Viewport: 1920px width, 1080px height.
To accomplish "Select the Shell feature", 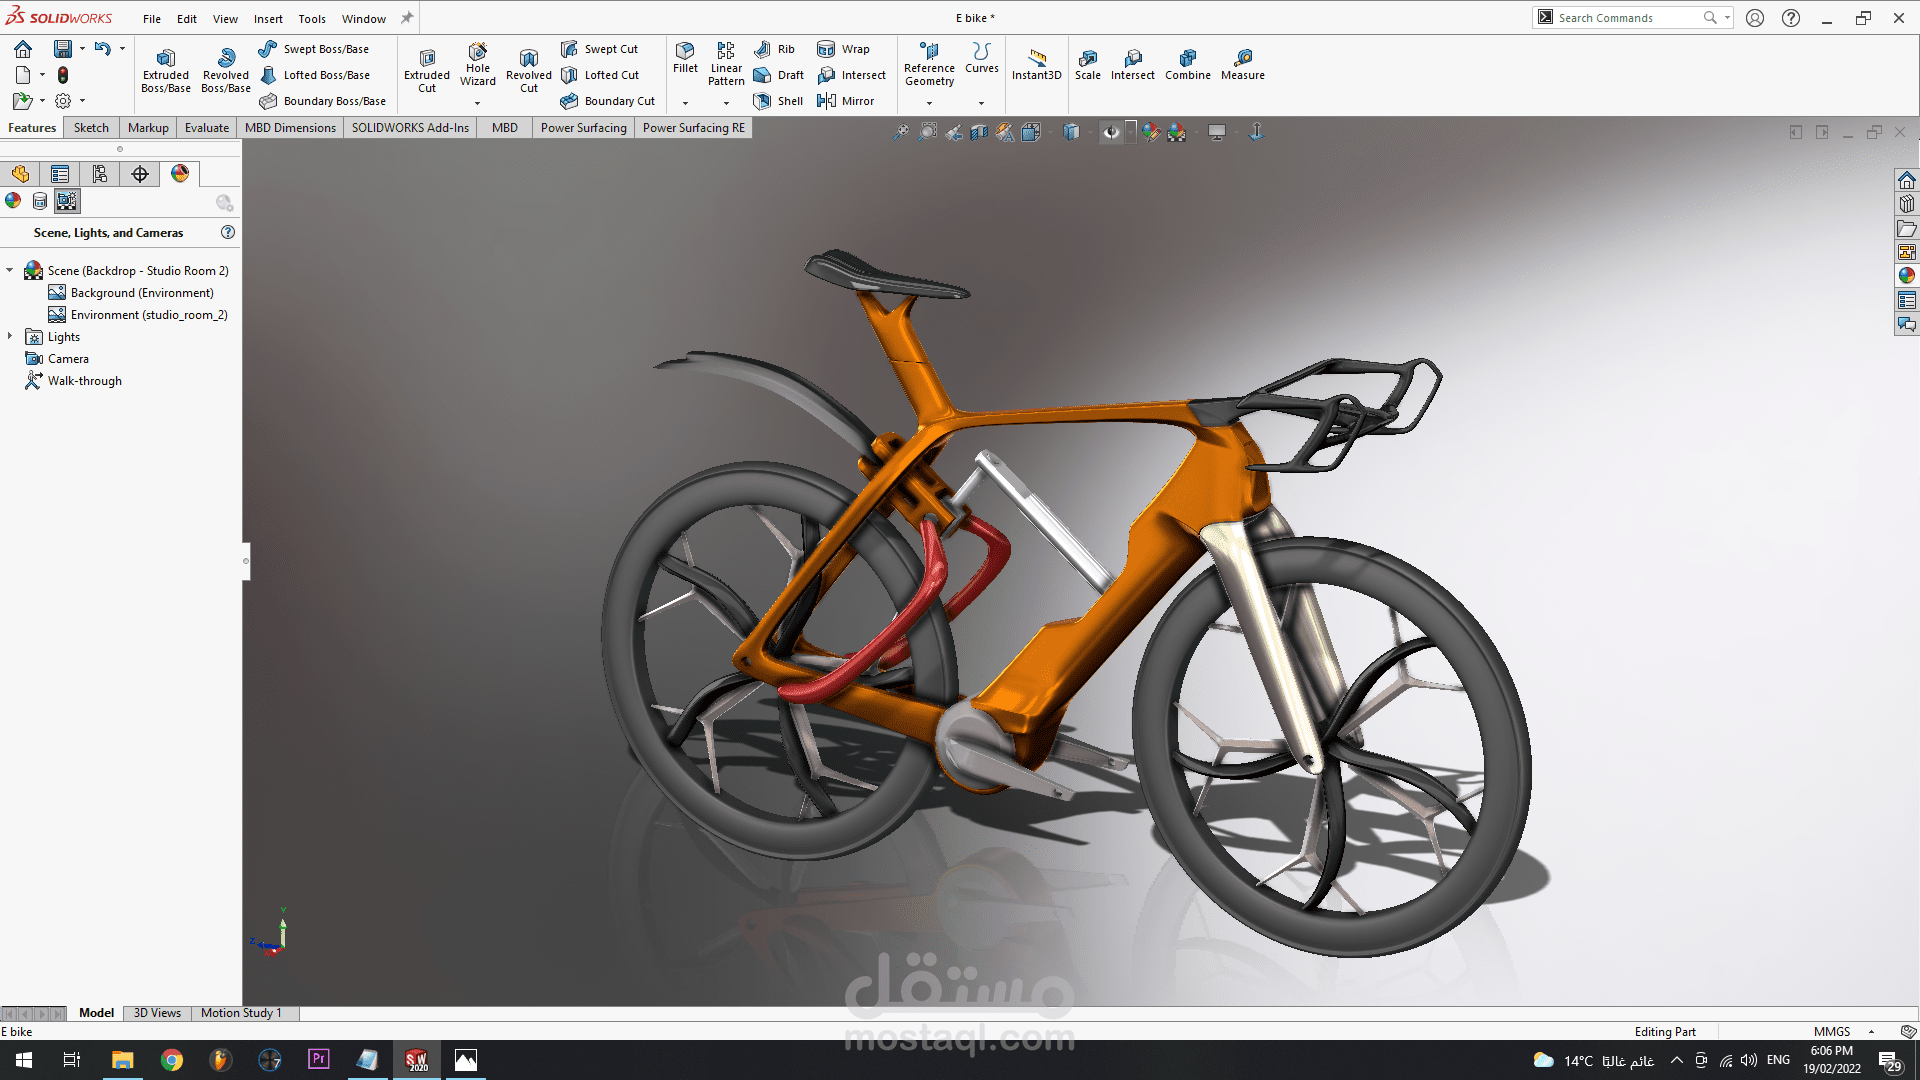I will [778, 101].
